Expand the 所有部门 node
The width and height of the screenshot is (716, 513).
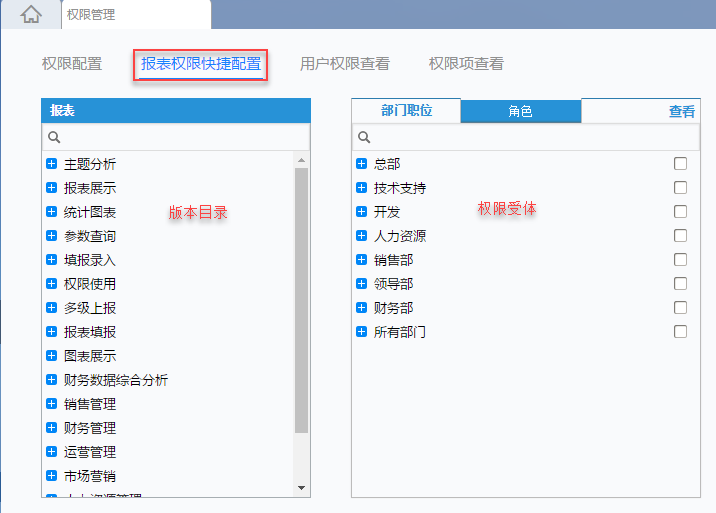pos(362,332)
